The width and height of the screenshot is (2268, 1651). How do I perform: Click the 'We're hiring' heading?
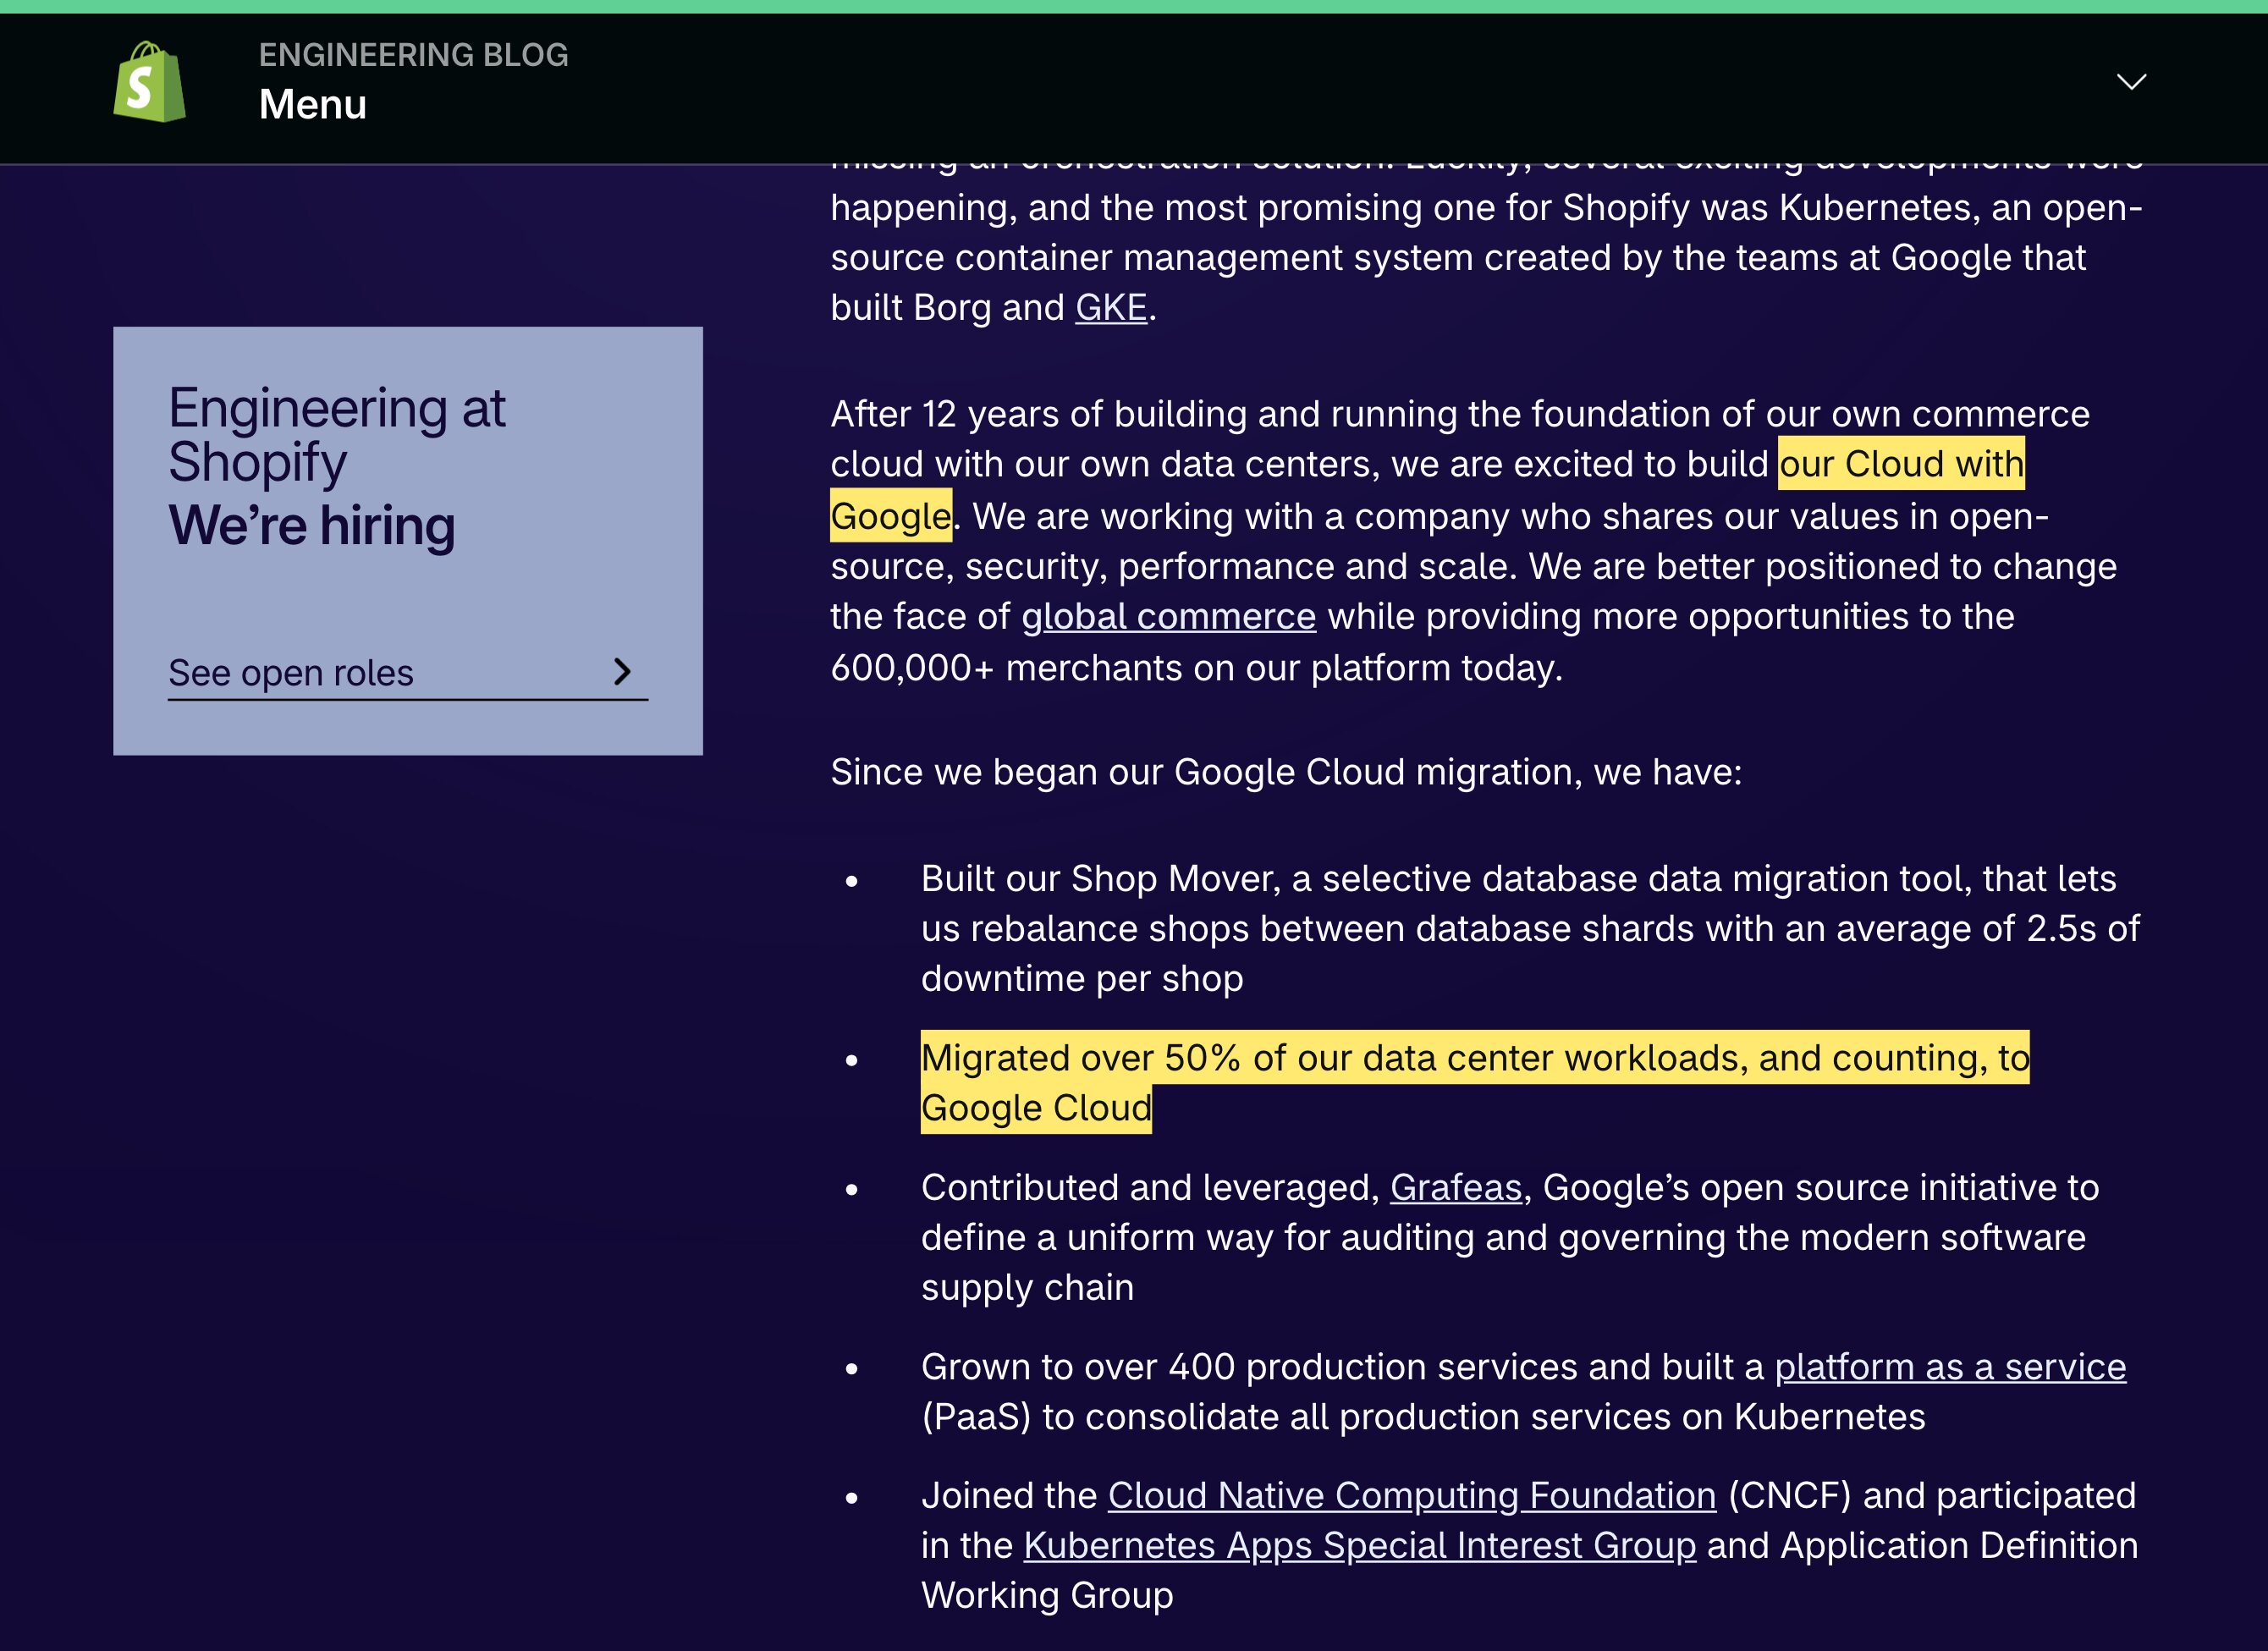click(311, 525)
